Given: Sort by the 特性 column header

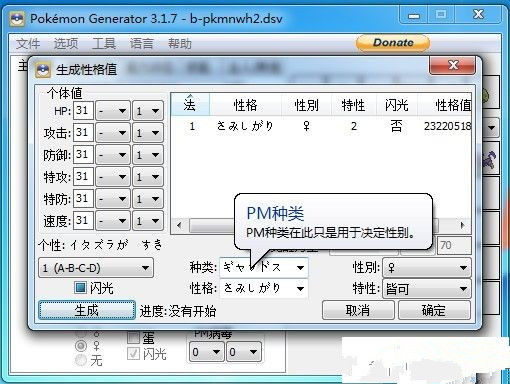Looking at the screenshot, I should pyautogui.click(x=353, y=105).
